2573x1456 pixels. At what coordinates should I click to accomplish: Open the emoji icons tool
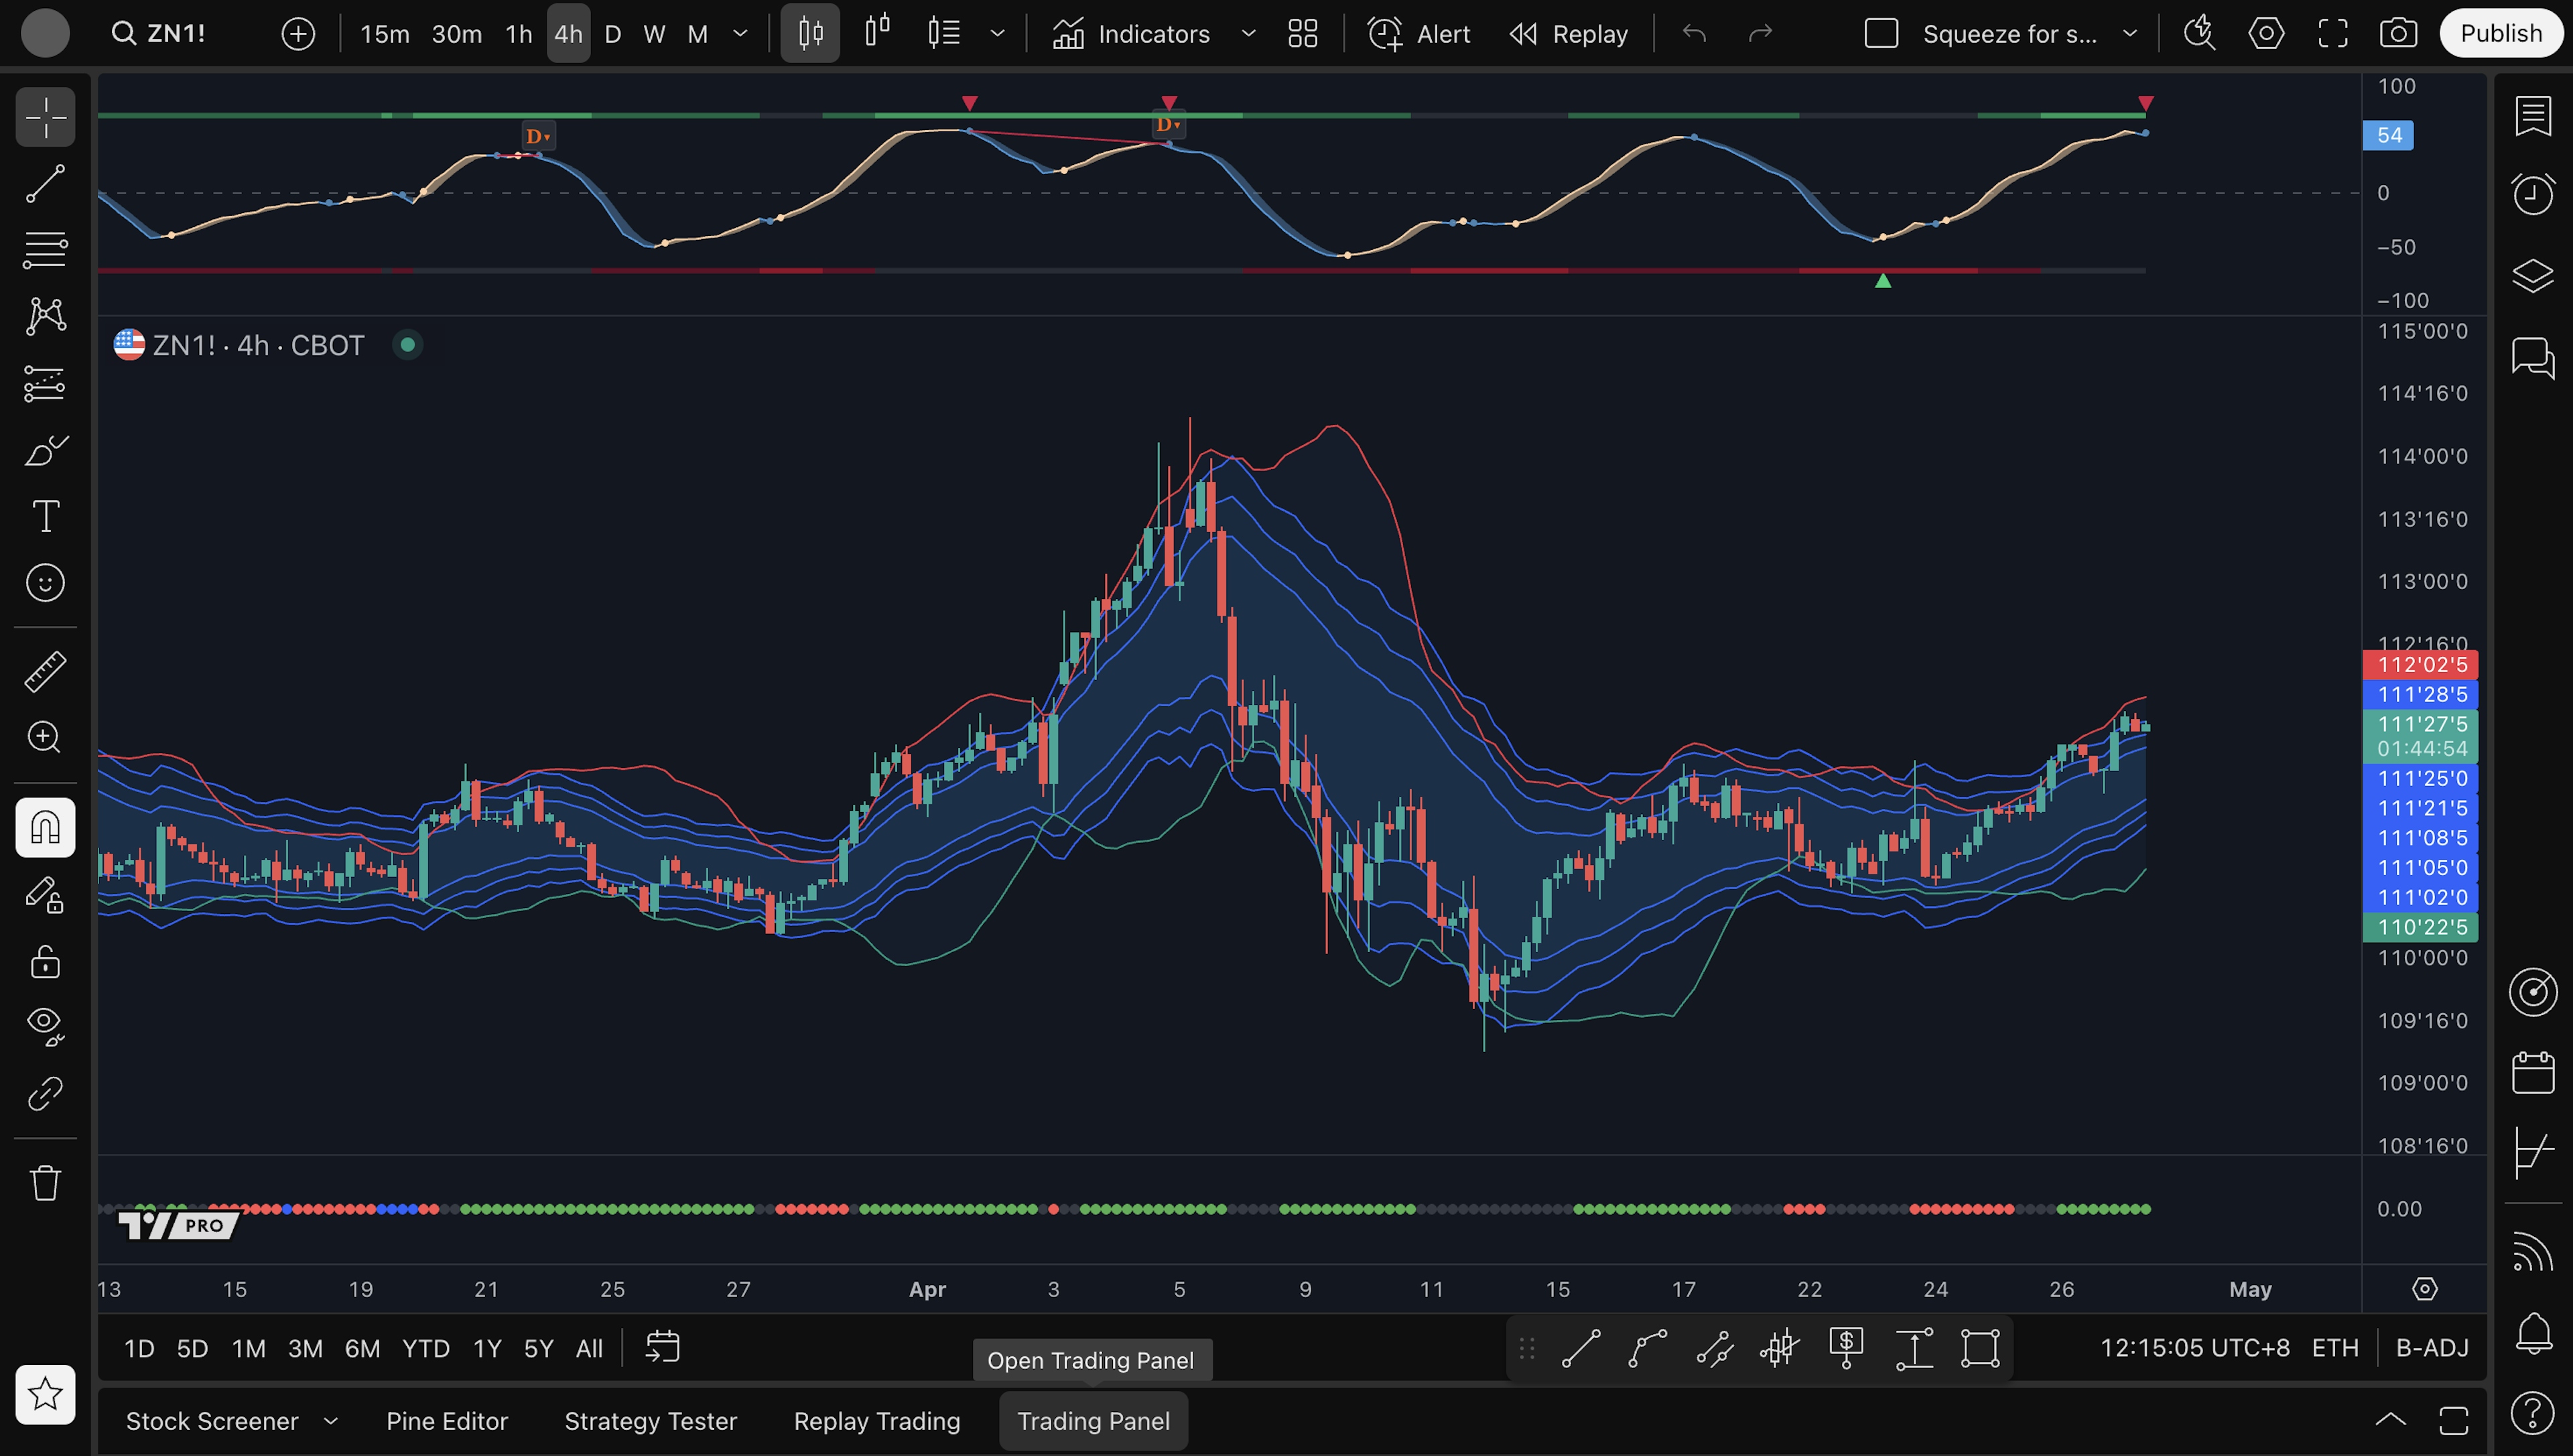pyautogui.click(x=45, y=582)
